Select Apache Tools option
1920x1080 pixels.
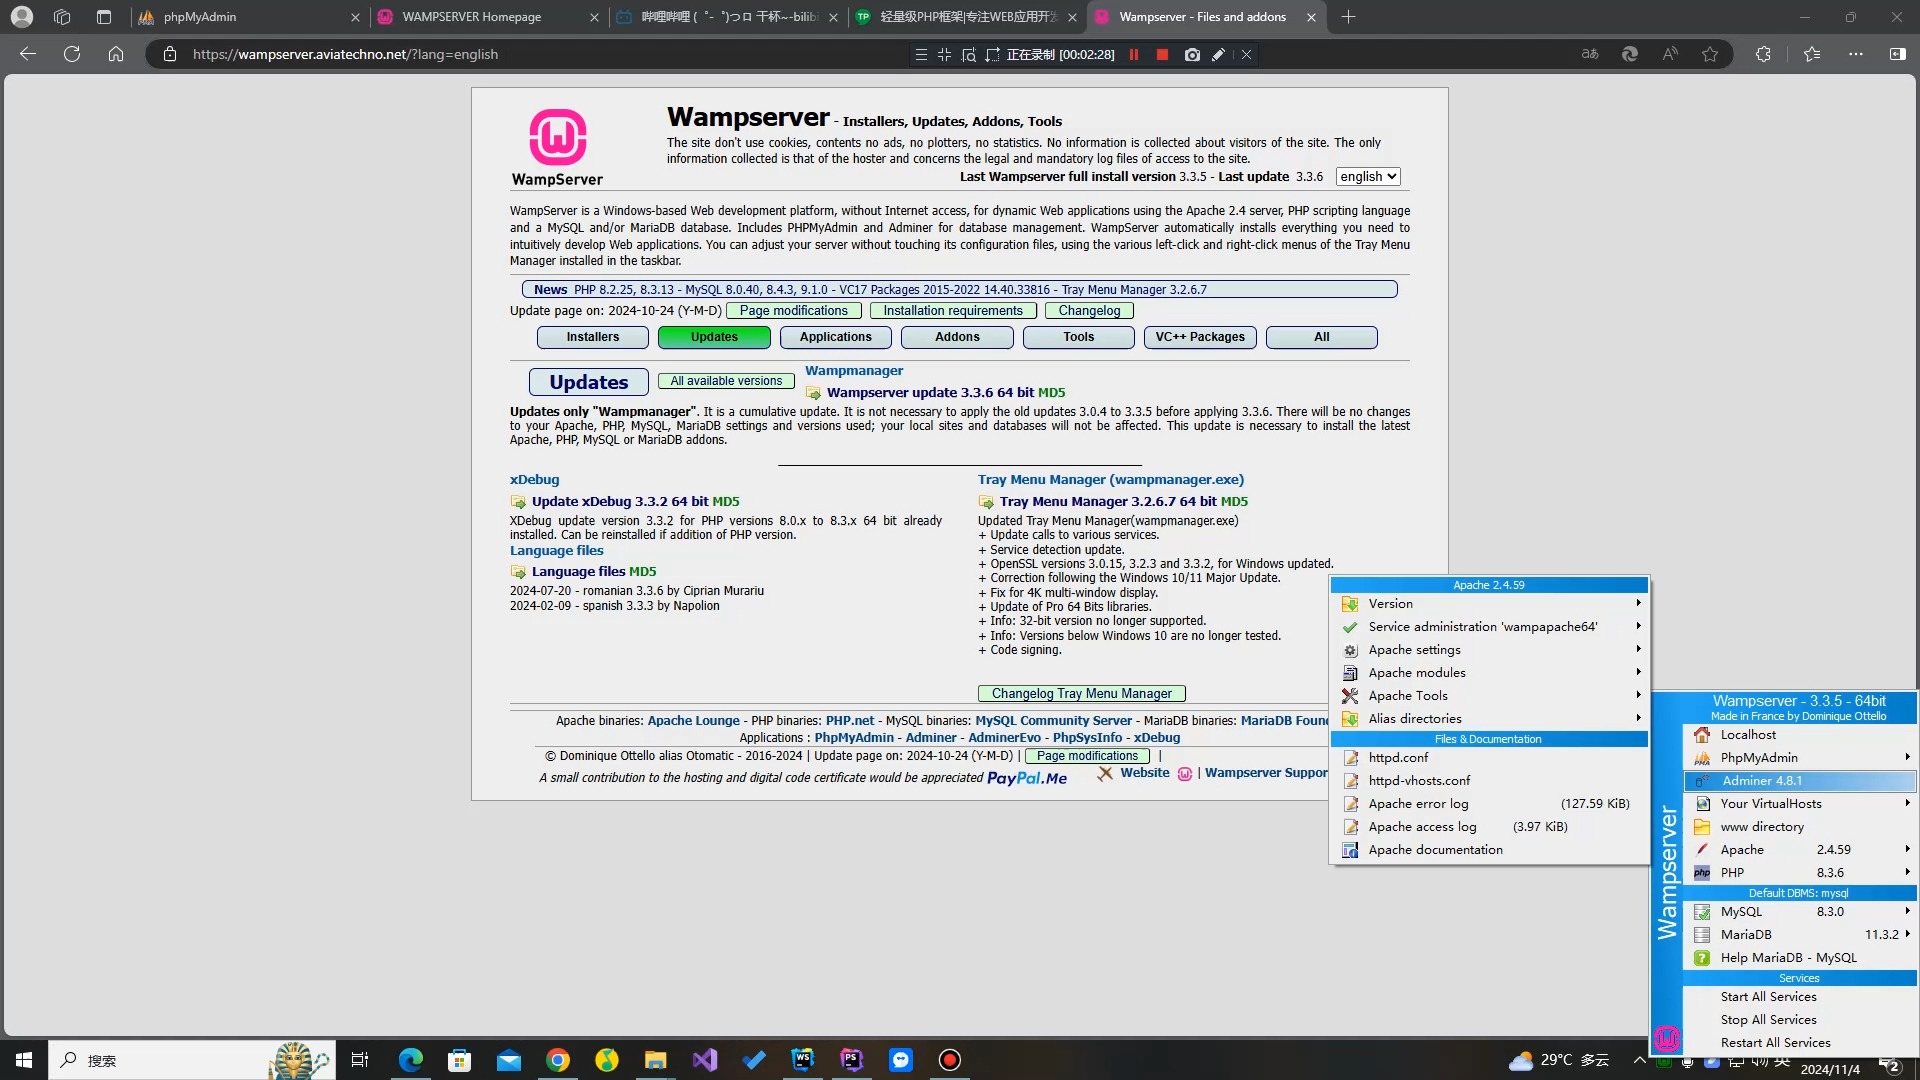point(1408,695)
